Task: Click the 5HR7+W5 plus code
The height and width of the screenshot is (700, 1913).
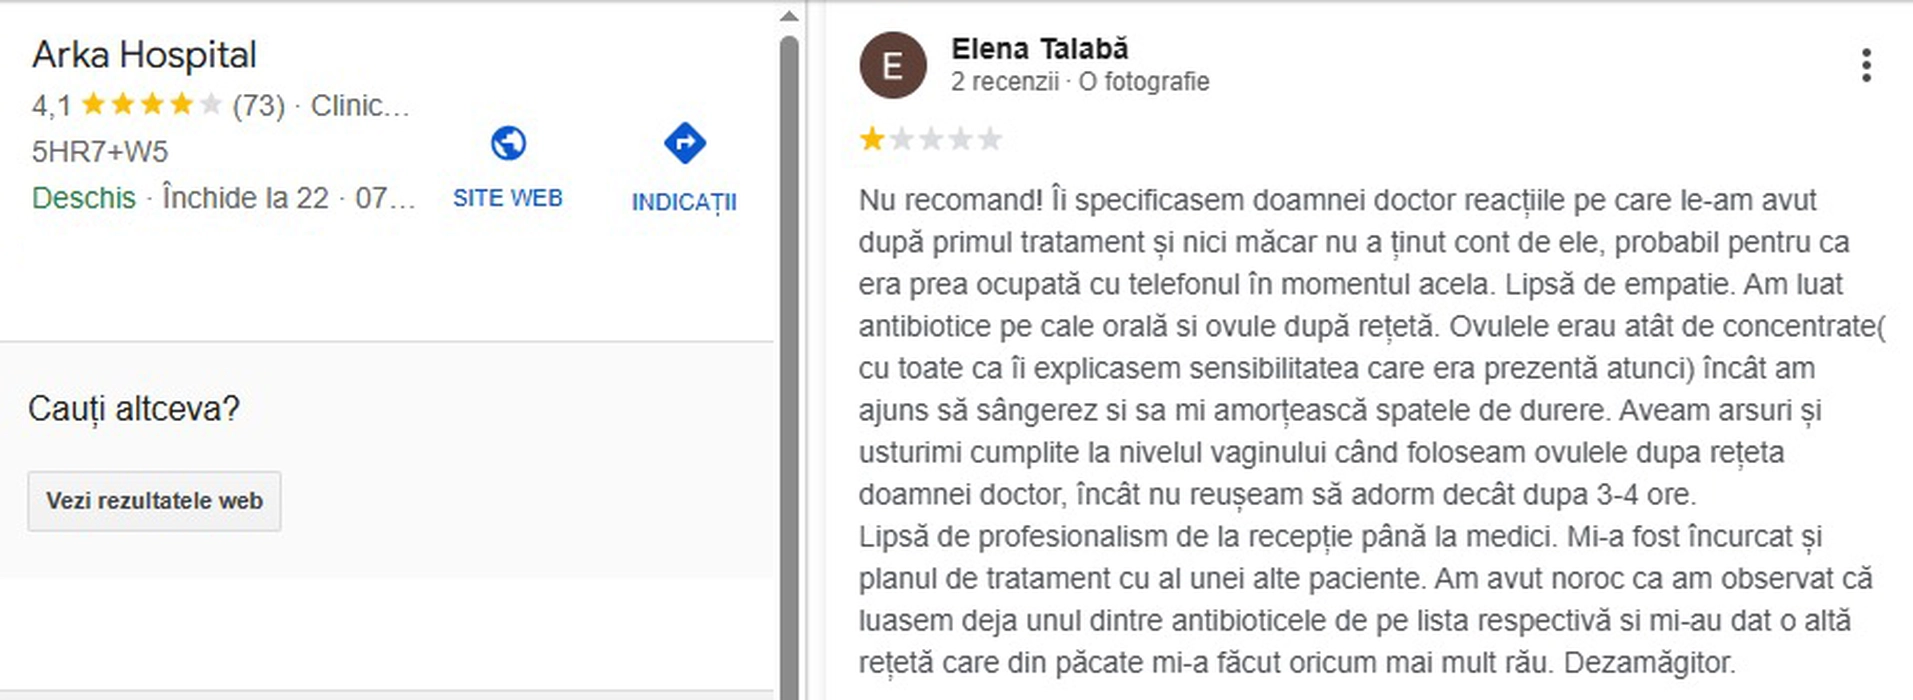Action: [100, 152]
